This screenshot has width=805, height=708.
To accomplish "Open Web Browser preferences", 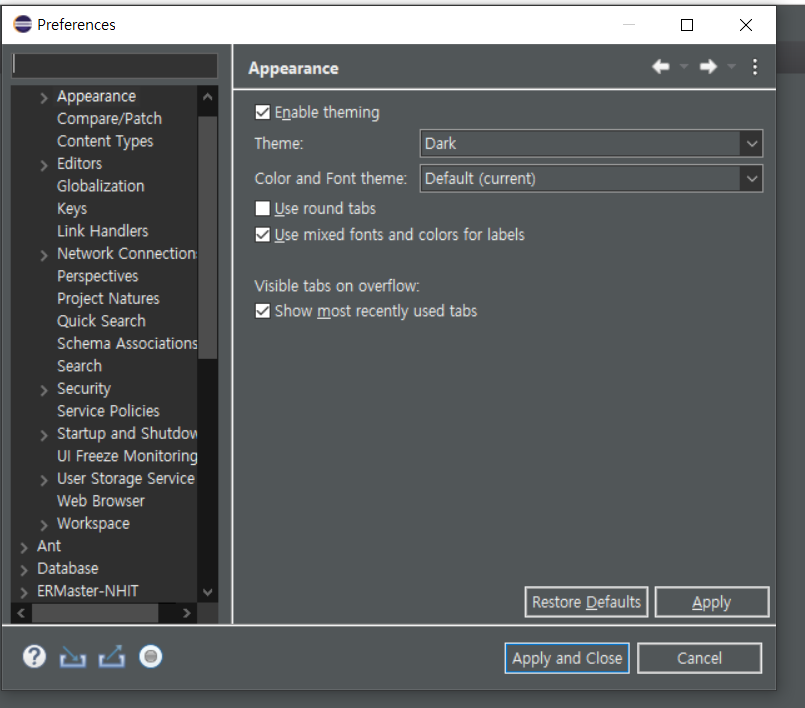I will coord(101,501).
